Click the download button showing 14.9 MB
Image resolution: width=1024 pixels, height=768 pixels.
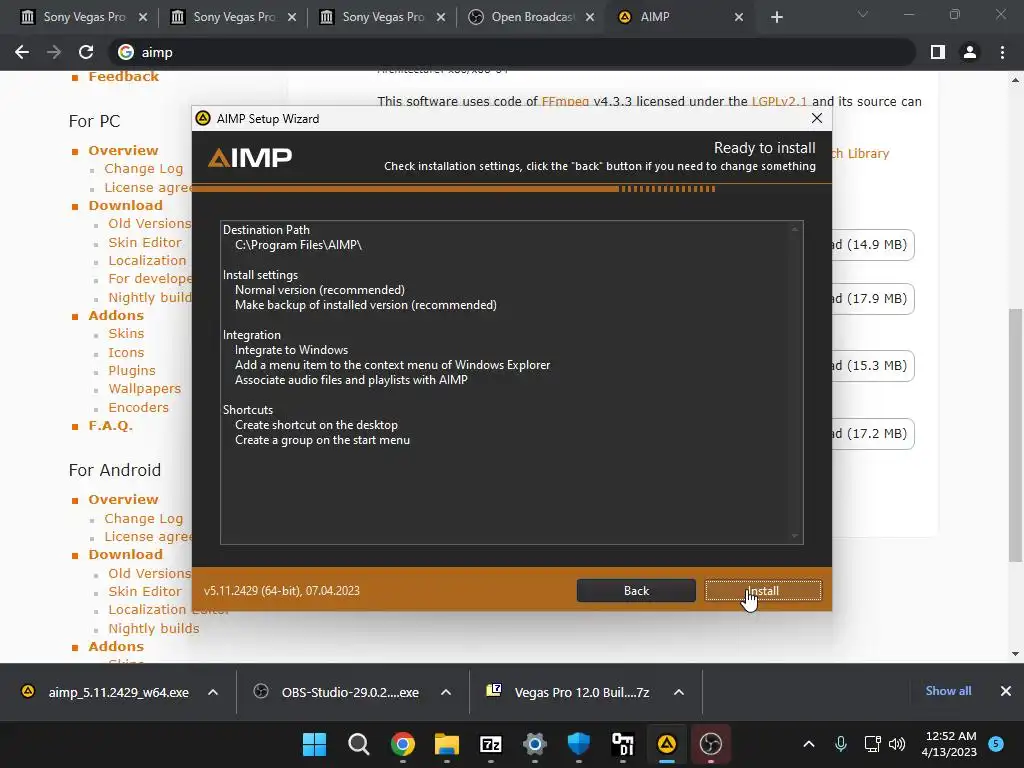click(x=873, y=245)
